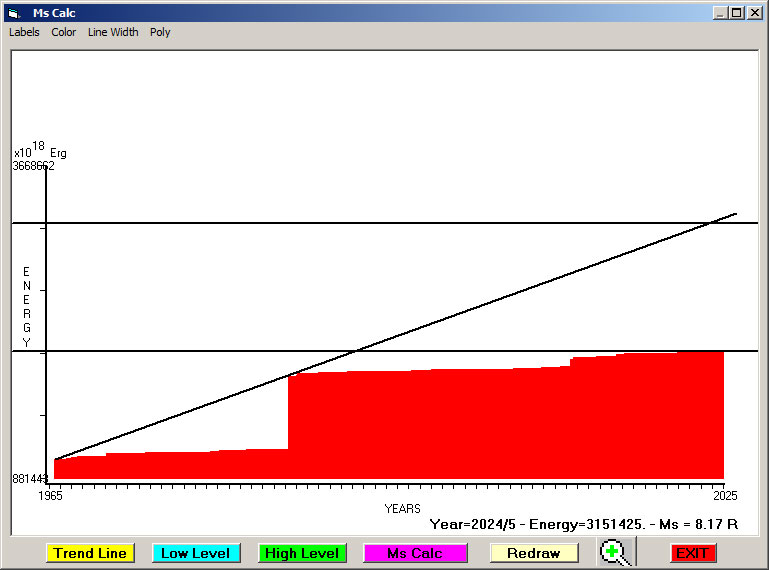Click the lower horizontal level line
This screenshot has height=570, width=769.
coord(200,351)
